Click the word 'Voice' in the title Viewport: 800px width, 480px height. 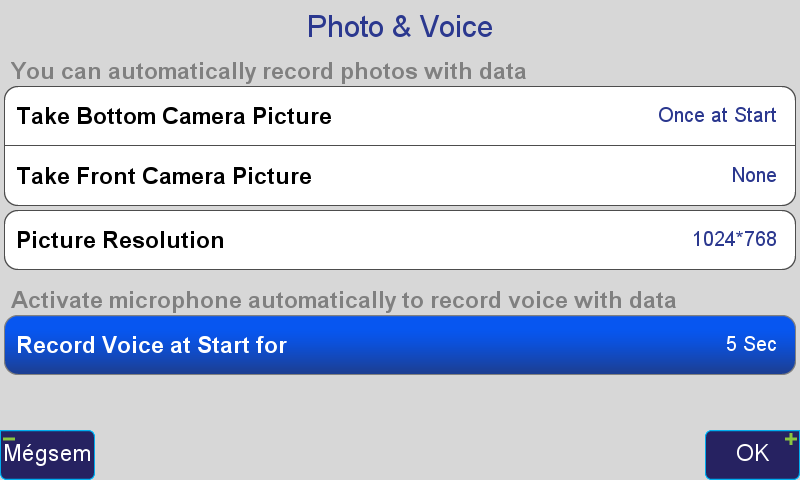click(x=453, y=26)
